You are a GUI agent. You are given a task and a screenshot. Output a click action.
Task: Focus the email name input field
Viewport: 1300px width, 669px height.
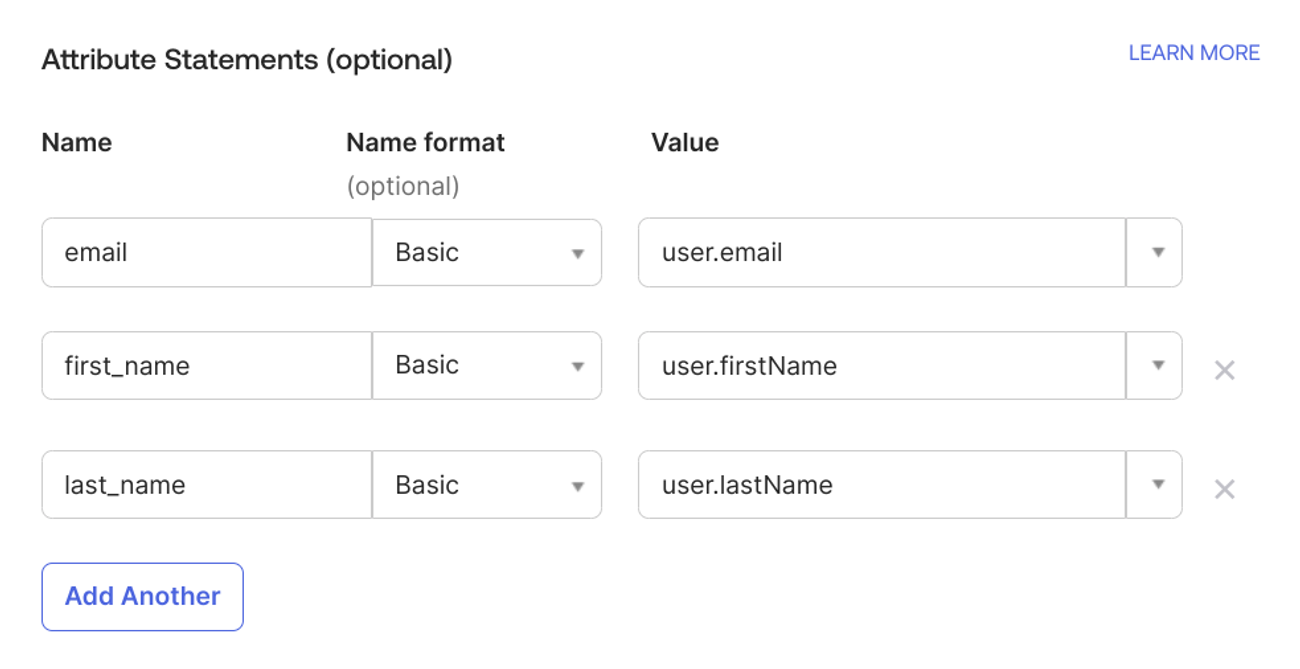click(206, 253)
